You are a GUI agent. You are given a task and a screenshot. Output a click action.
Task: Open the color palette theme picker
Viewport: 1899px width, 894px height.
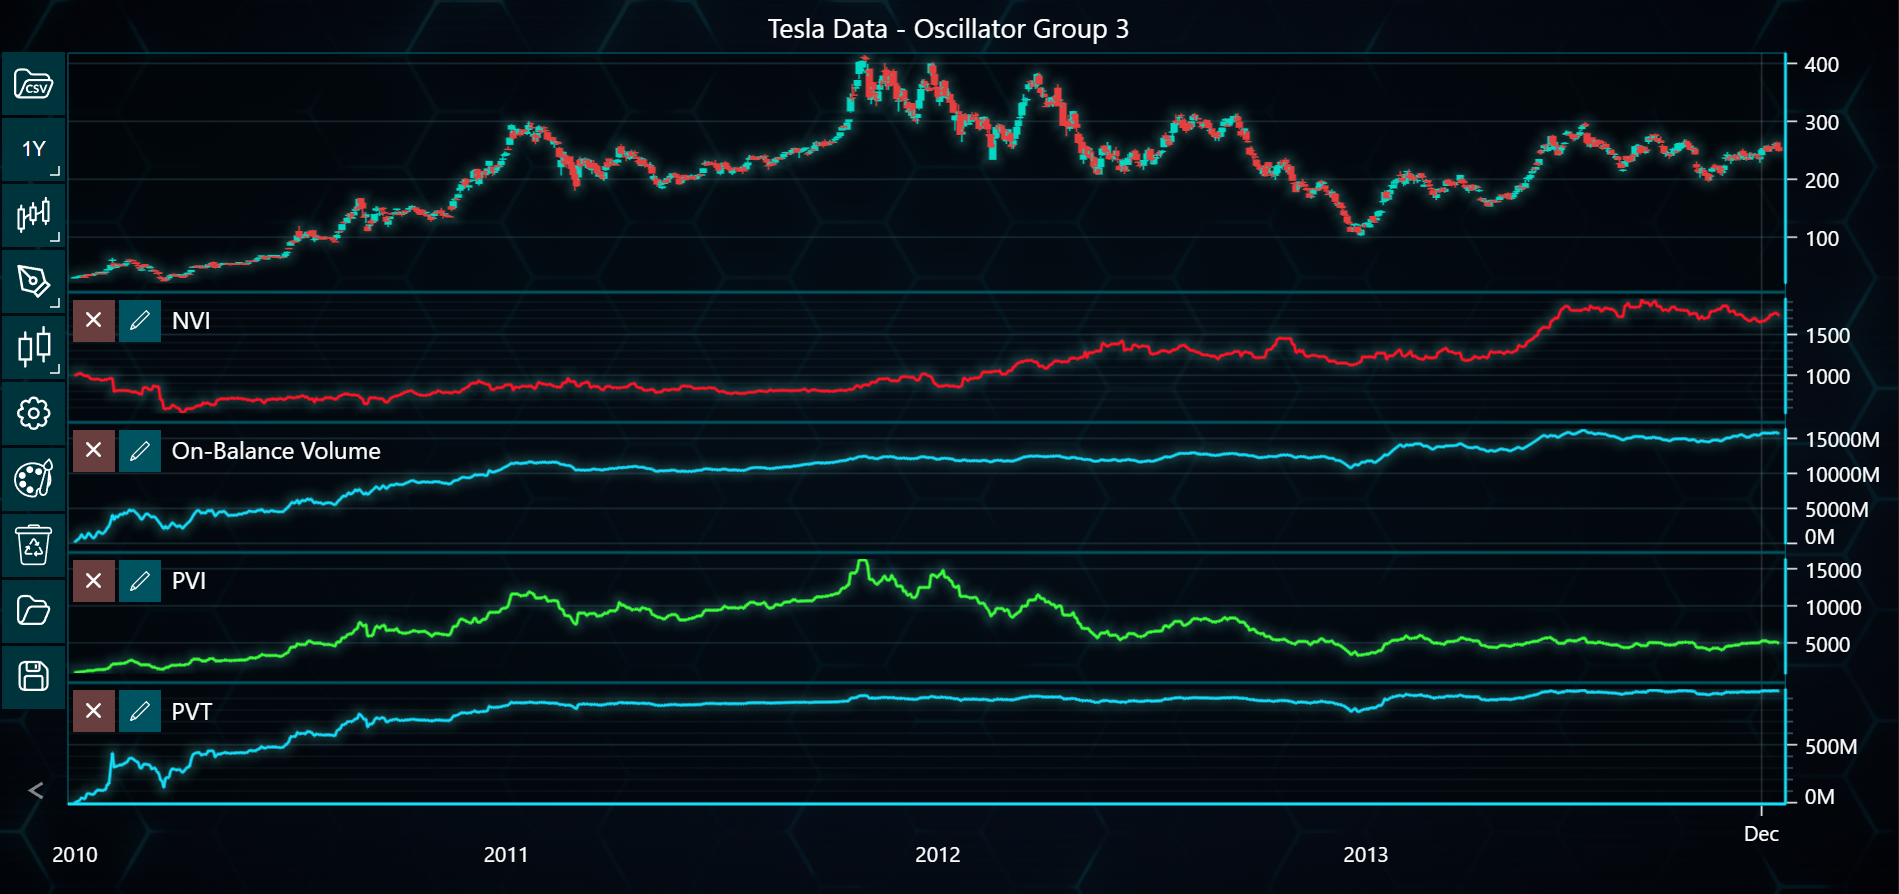33,479
